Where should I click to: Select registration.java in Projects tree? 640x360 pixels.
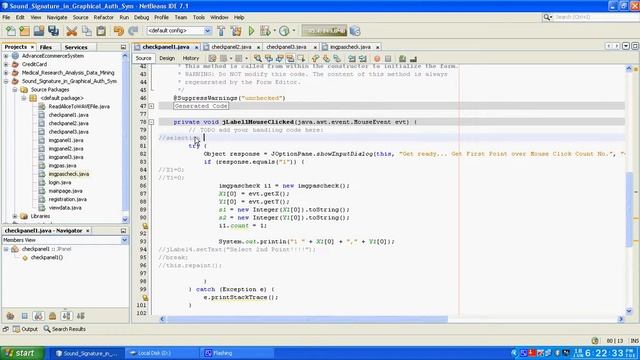67,199
